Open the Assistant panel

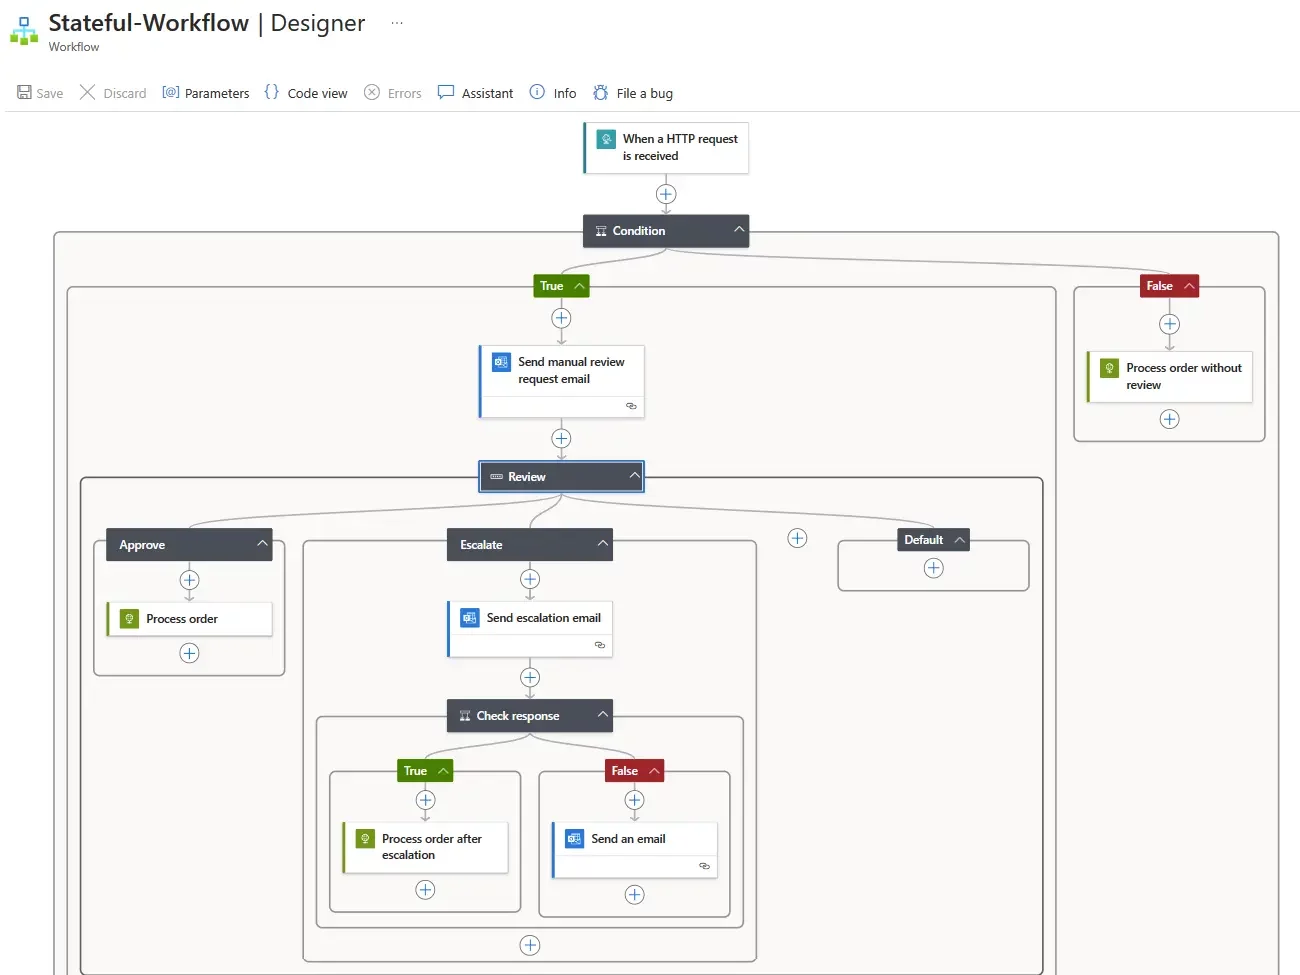point(476,93)
